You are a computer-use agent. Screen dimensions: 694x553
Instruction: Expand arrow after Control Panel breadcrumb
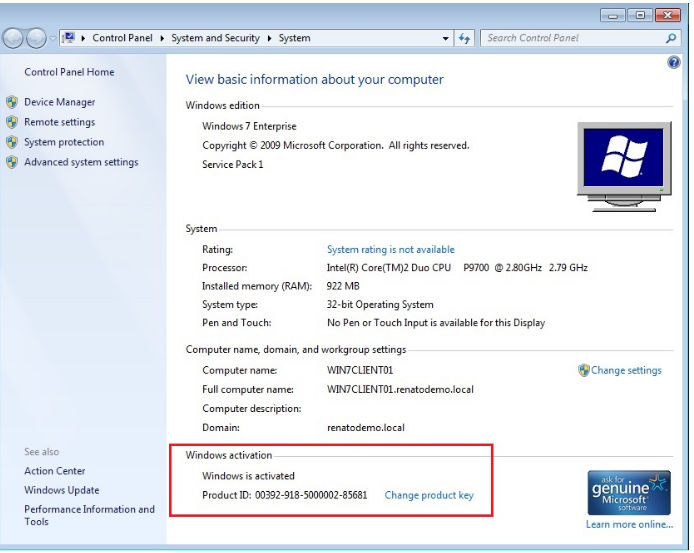click(x=162, y=38)
